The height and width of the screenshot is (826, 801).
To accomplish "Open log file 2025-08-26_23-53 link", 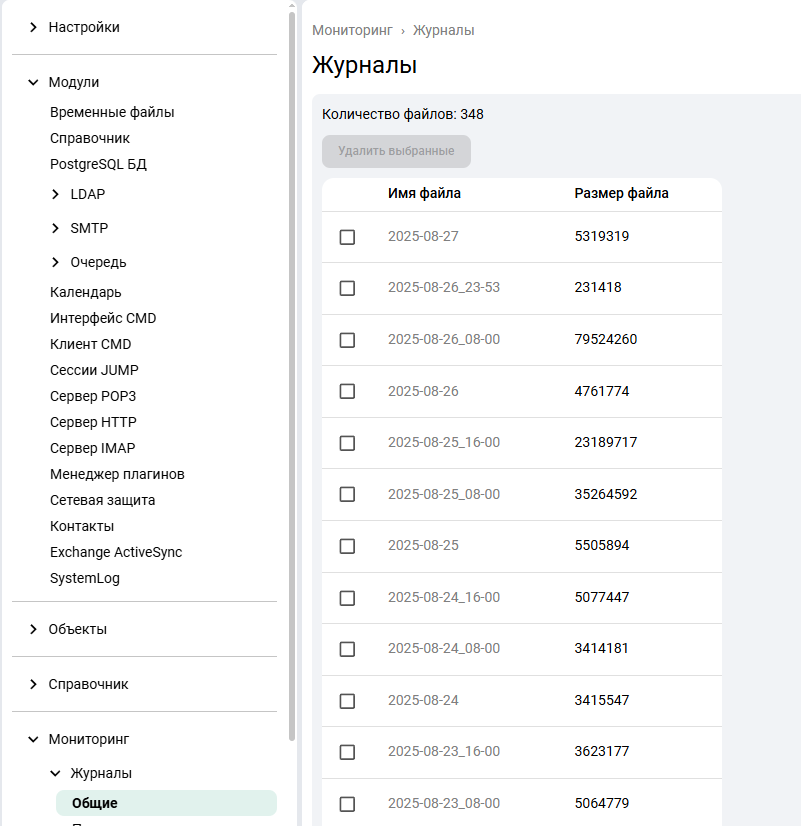I will [x=443, y=287].
